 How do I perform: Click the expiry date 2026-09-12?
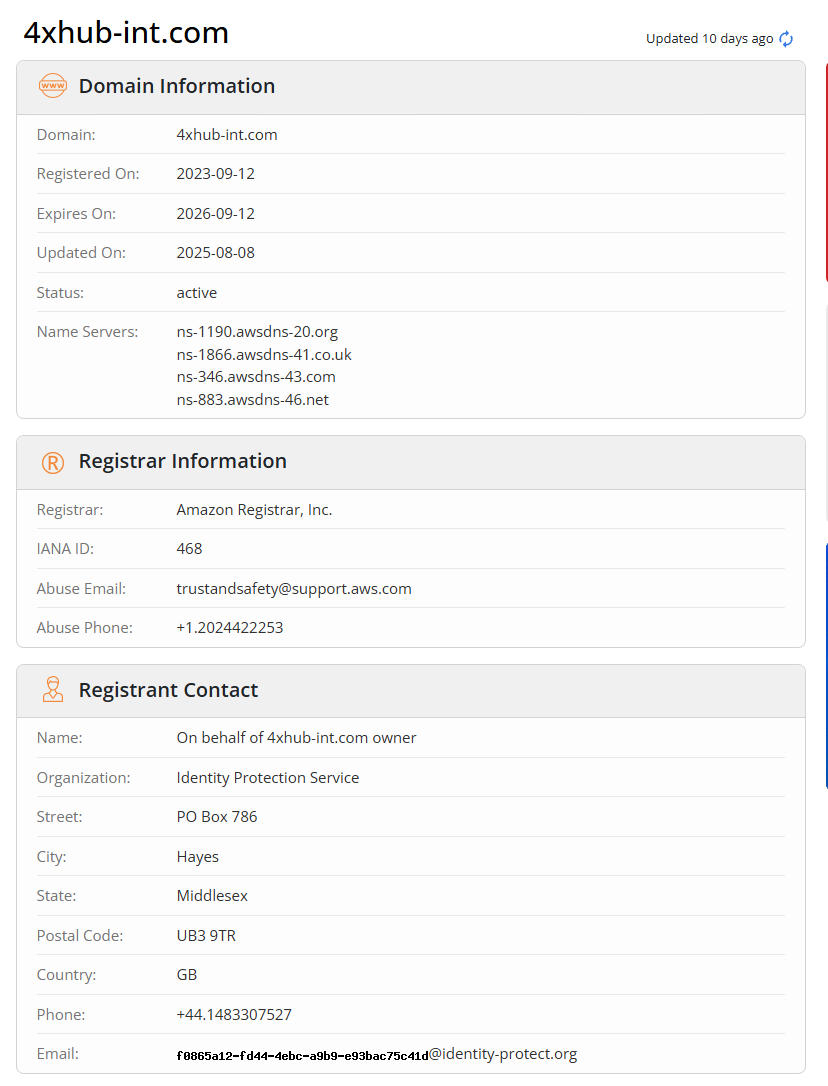pos(216,214)
